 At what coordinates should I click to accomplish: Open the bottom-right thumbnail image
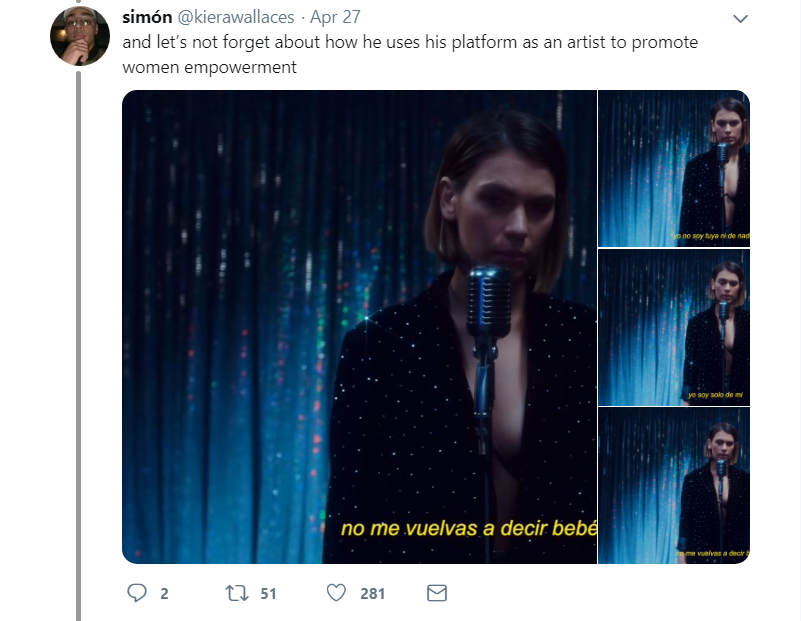click(673, 485)
